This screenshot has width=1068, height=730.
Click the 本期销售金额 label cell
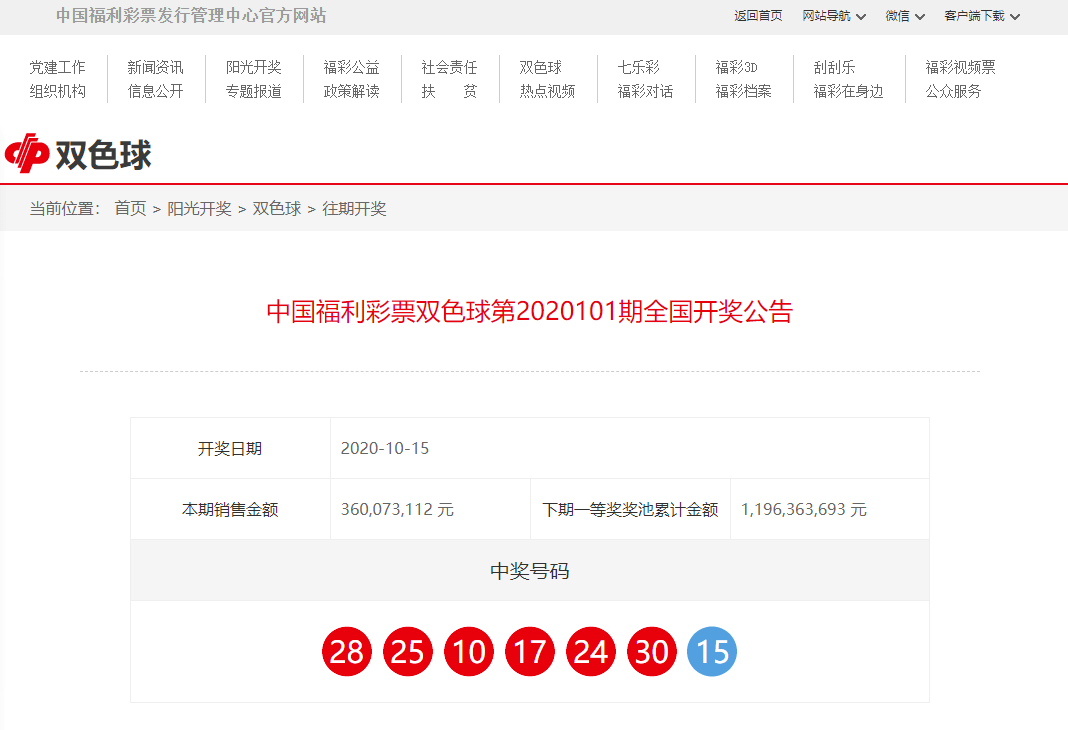click(x=230, y=509)
